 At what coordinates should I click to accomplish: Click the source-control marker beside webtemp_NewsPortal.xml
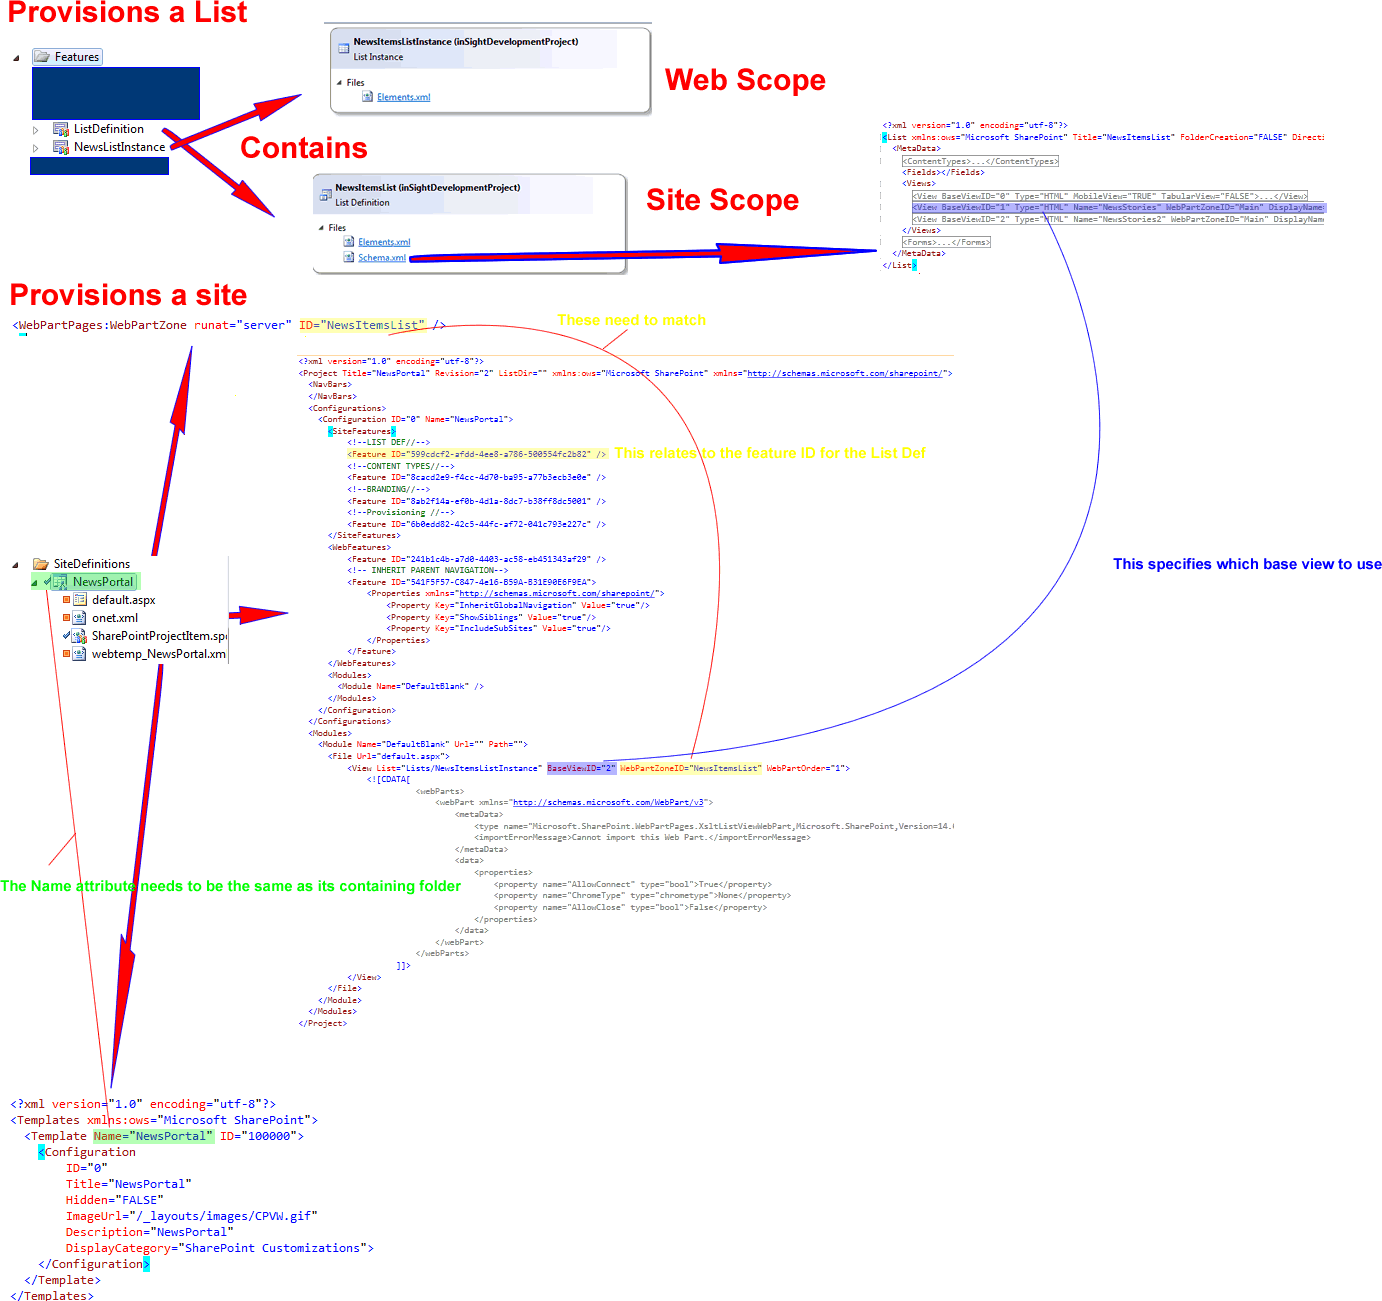pyautogui.click(x=67, y=654)
